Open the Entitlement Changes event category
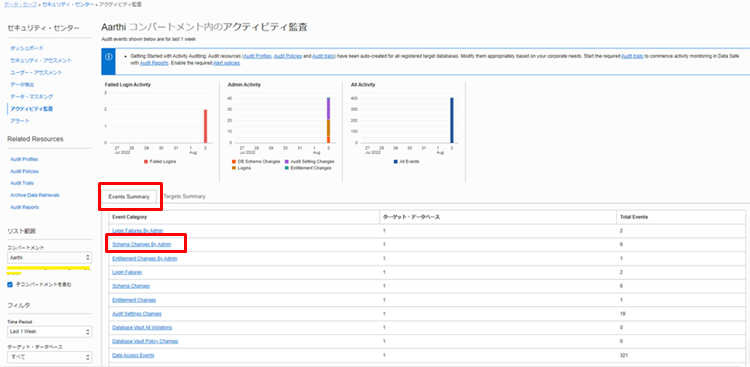 click(134, 300)
